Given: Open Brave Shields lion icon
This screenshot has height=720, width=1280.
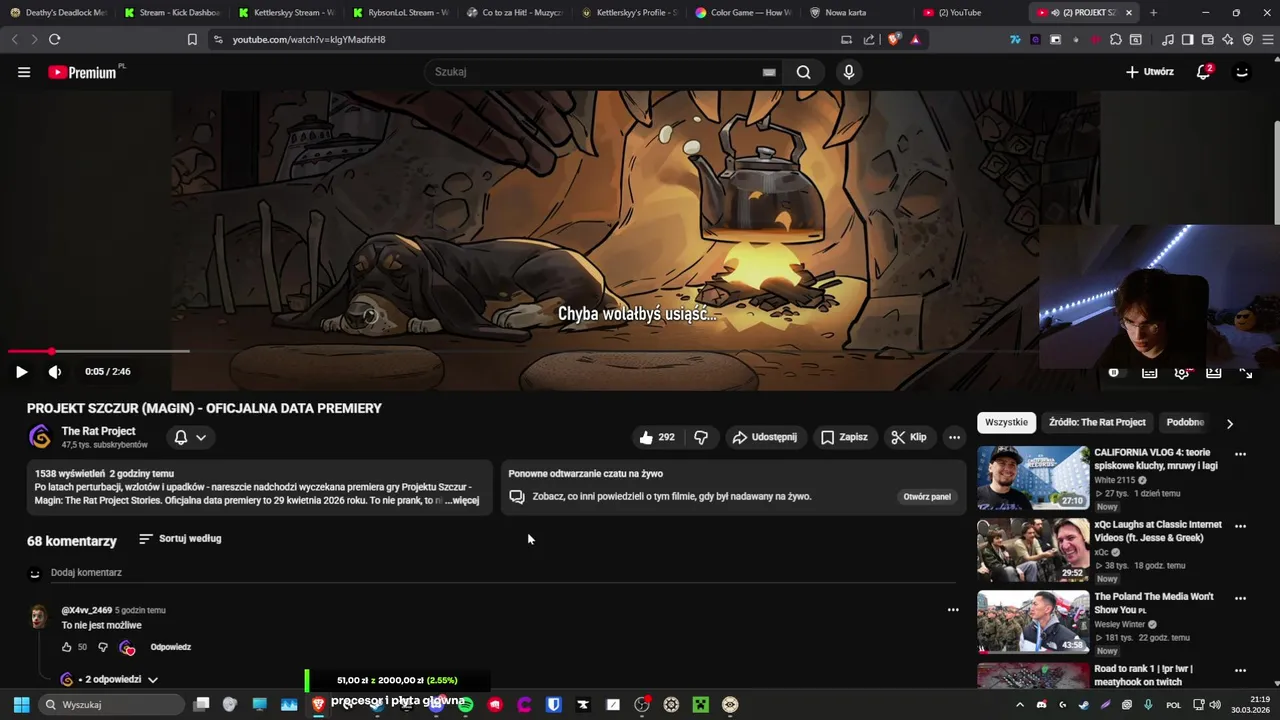Looking at the screenshot, I should [x=893, y=39].
